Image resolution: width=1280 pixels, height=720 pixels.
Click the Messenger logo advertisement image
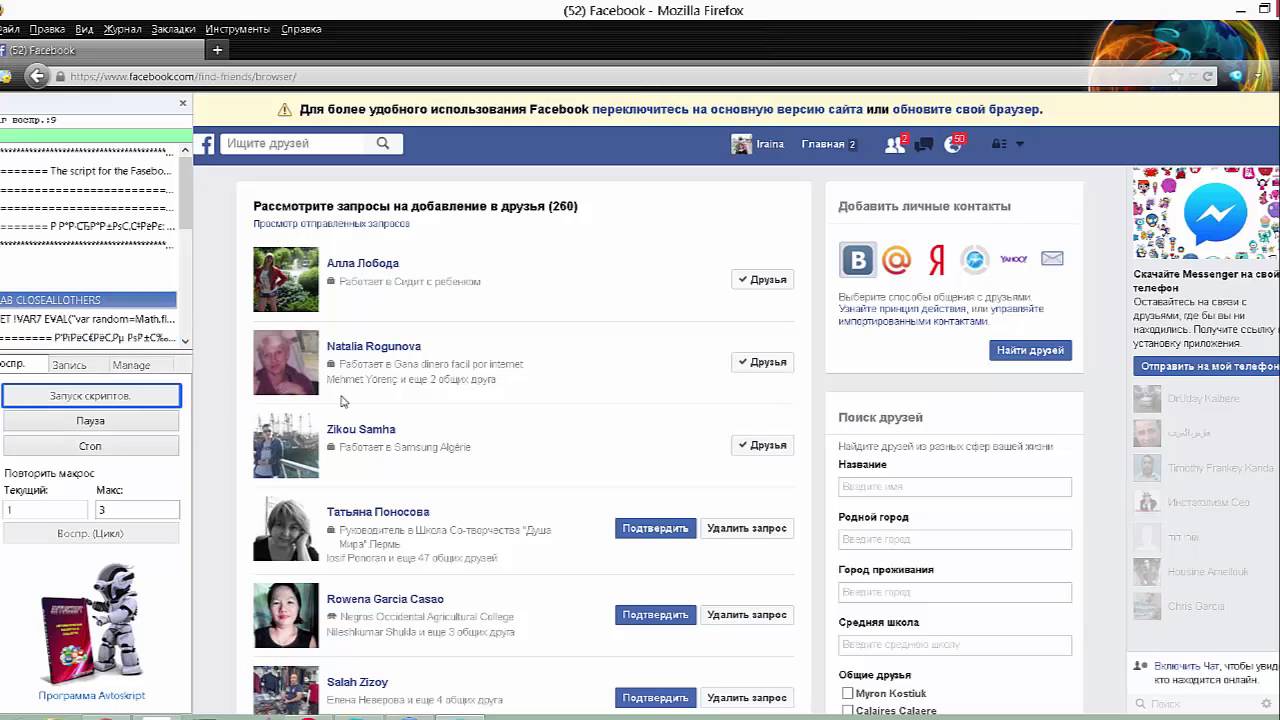coord(1206,214)
